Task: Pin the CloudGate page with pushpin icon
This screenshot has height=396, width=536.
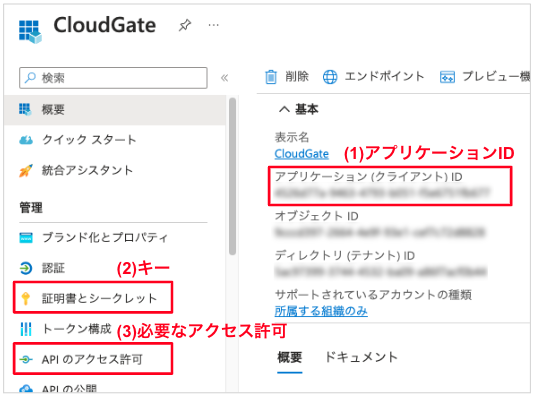Action: click(x=185, y=25)
